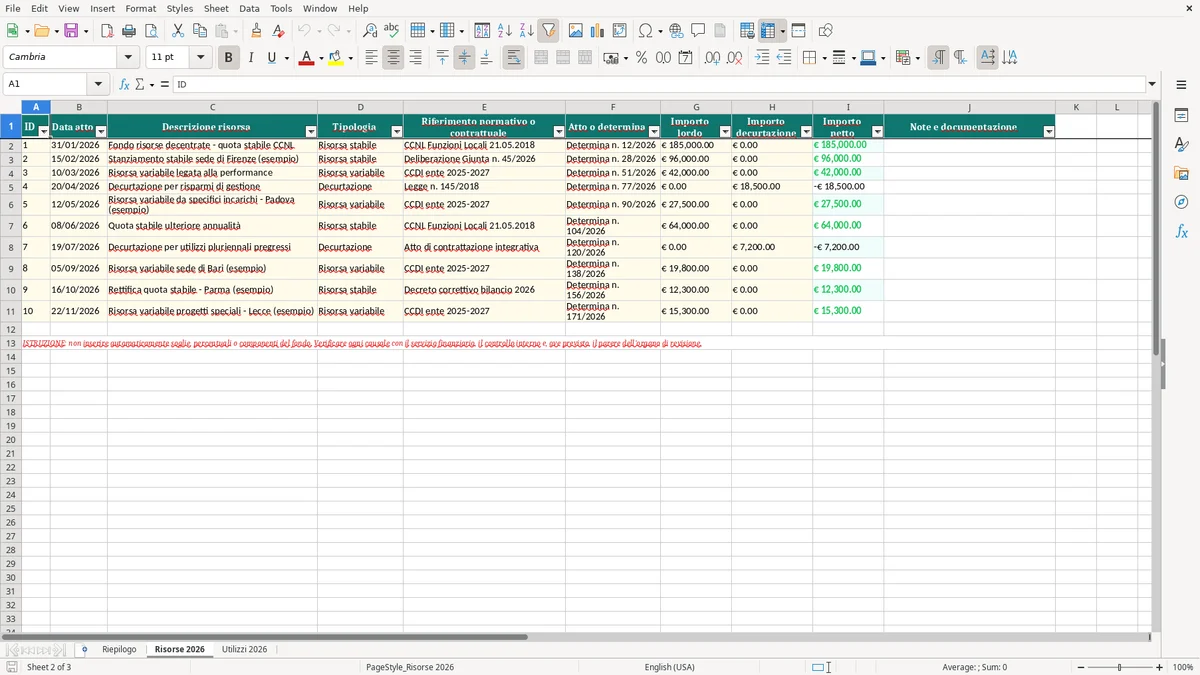Viewport: 1200px width, 675px height.
Task: Click Sort Descending icon
Action: (x=526, y=31)
